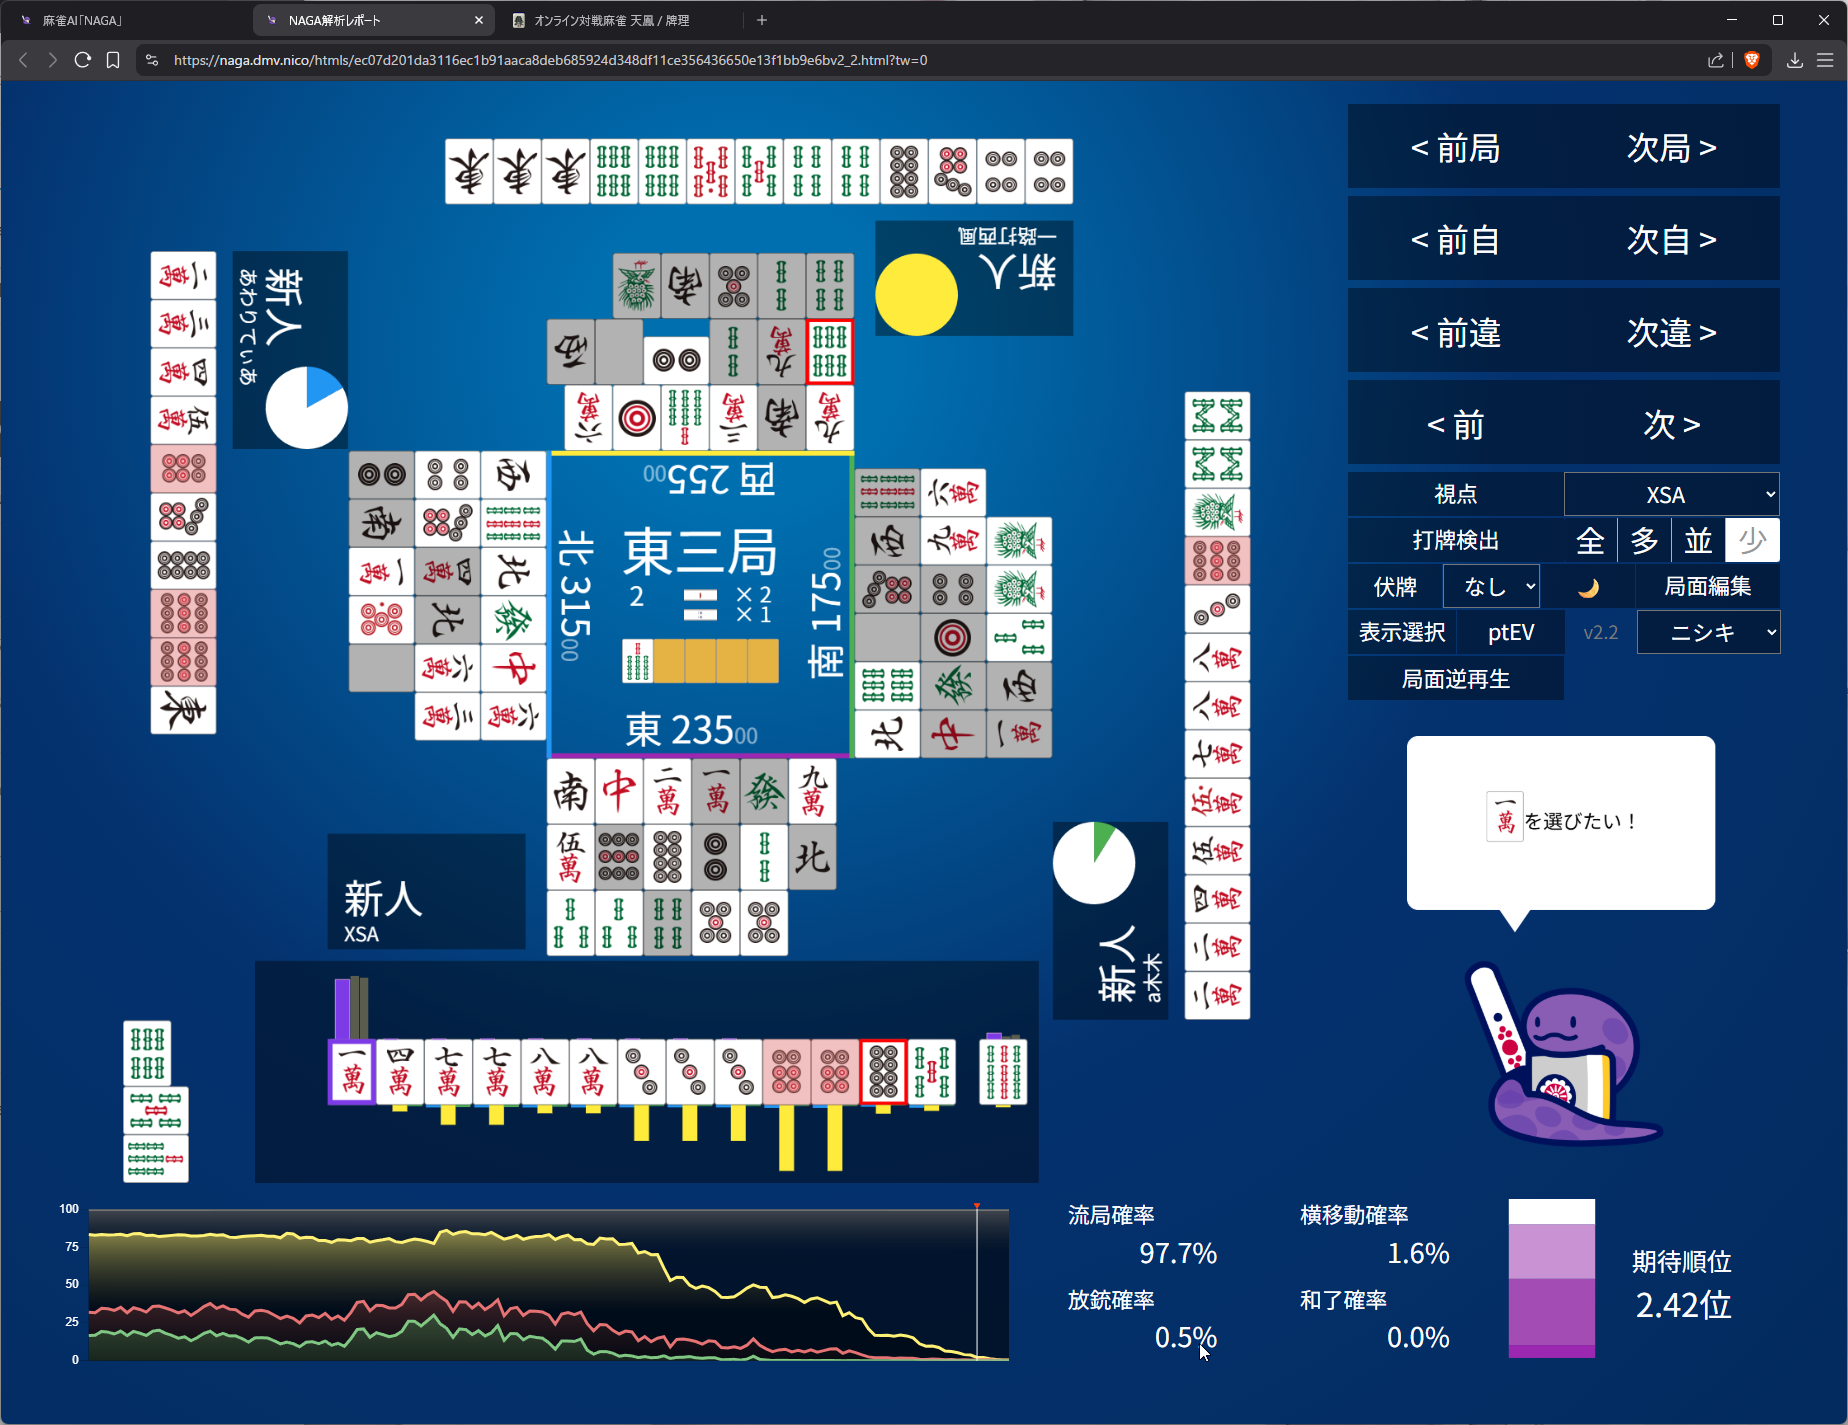Viewport: 1848px width, 1425px height.
Task: Select the 少 discard detection option
Action: (1752, 541)
